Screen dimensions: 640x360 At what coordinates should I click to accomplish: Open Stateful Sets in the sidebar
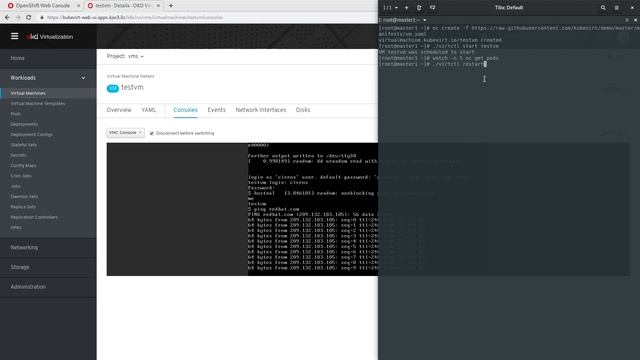tap(24, 145)
